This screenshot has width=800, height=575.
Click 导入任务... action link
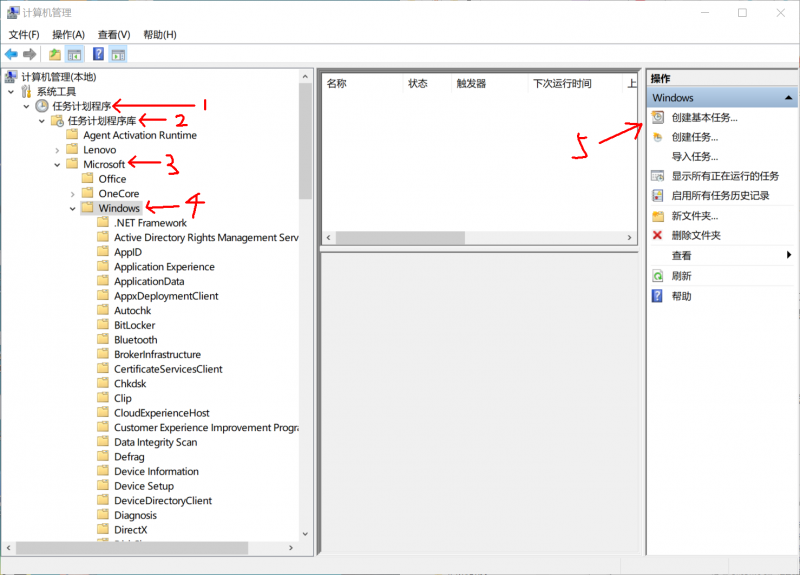(694, 157)
